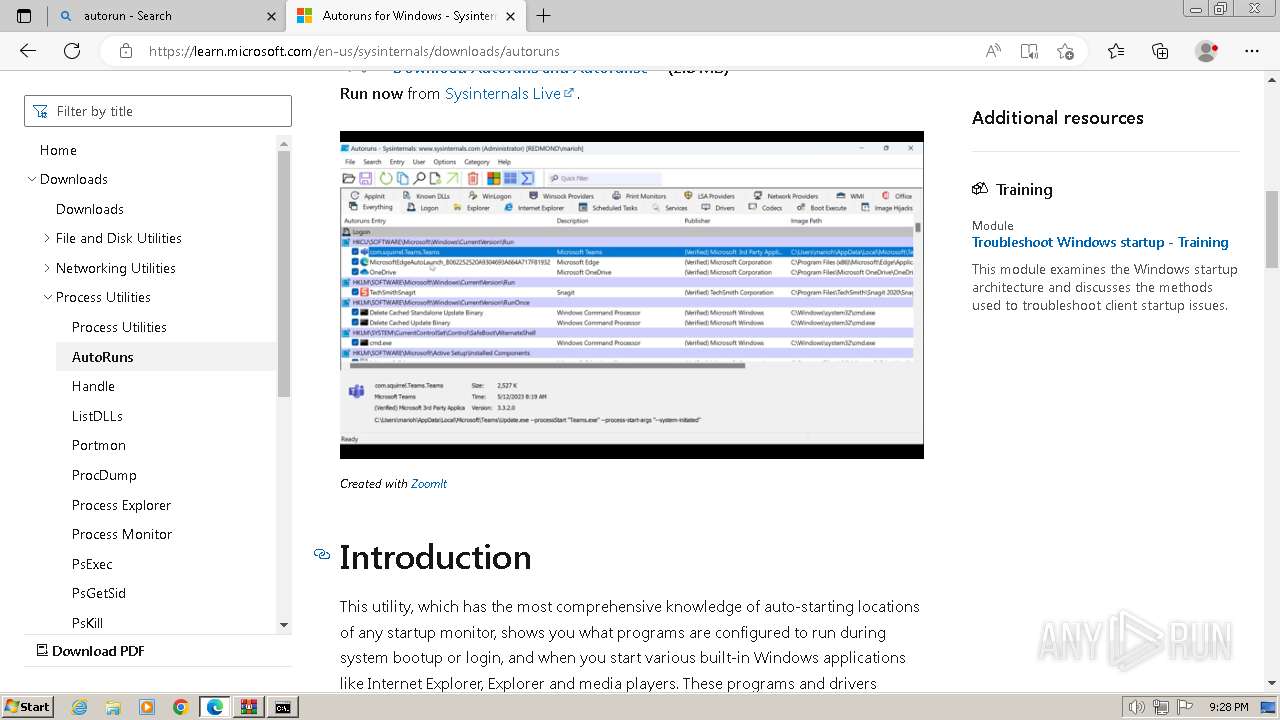Open the immersive reader icon

[x=1029, y=51]
